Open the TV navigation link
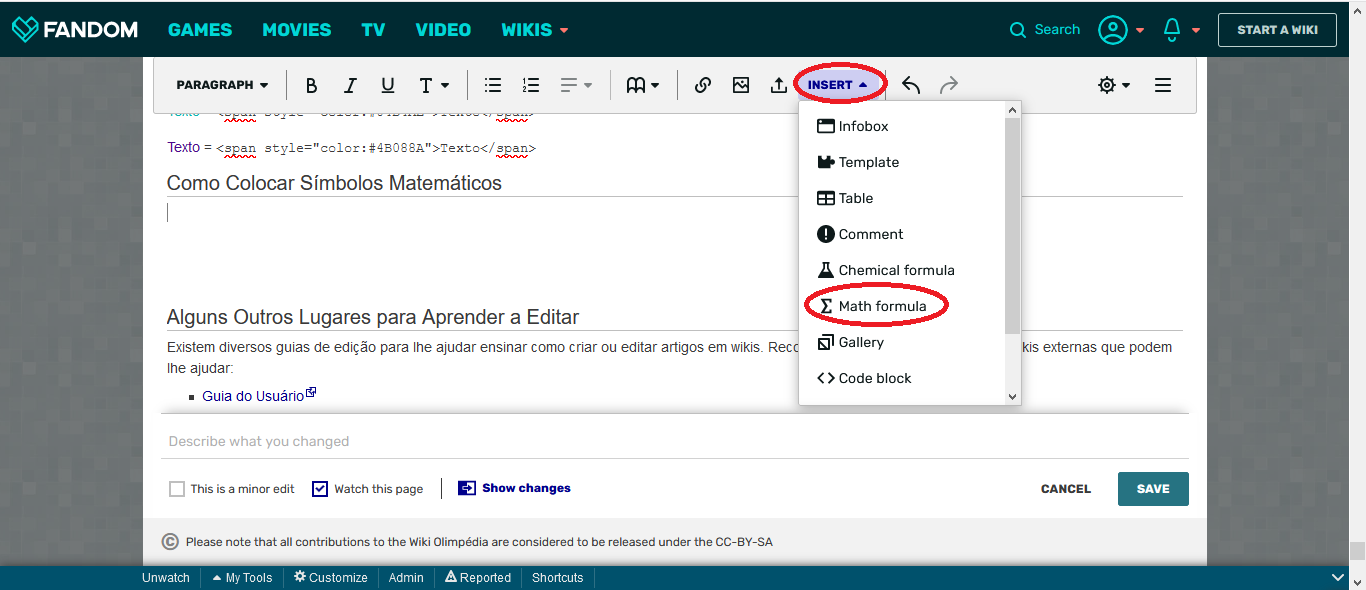Image resolution: width=1366 pixels, height=590 pixels. coord(373,30)
